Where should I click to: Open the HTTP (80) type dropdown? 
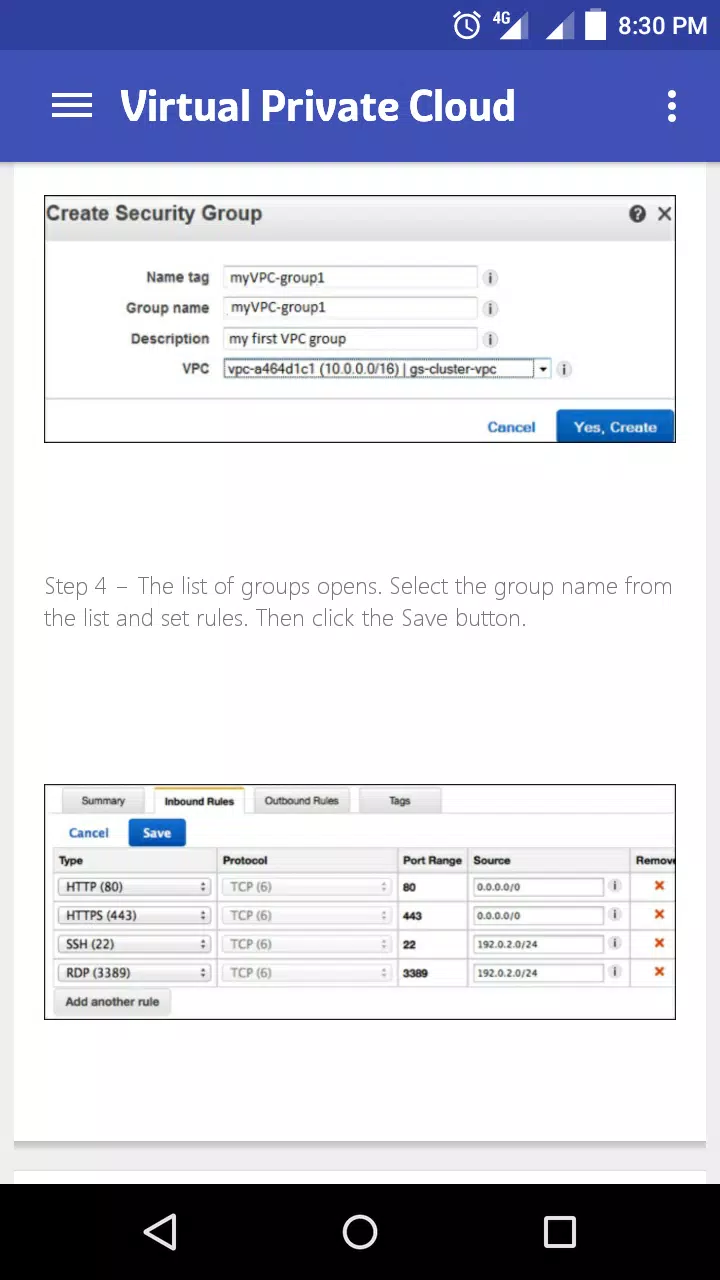point(135,887)
